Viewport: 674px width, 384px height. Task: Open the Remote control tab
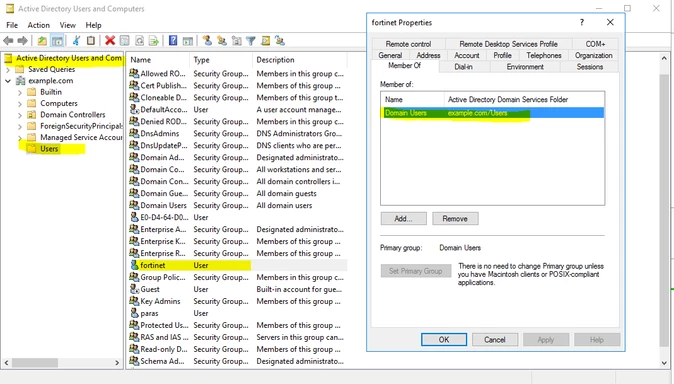click(408, 44)
